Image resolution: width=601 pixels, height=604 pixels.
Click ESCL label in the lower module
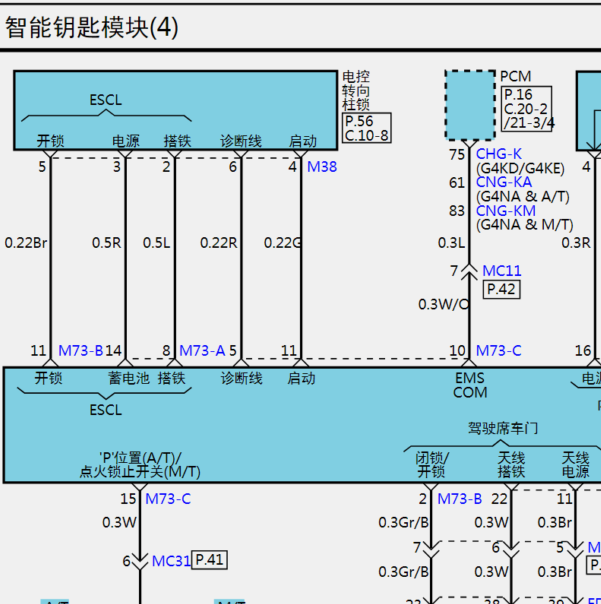coord(106,410)
